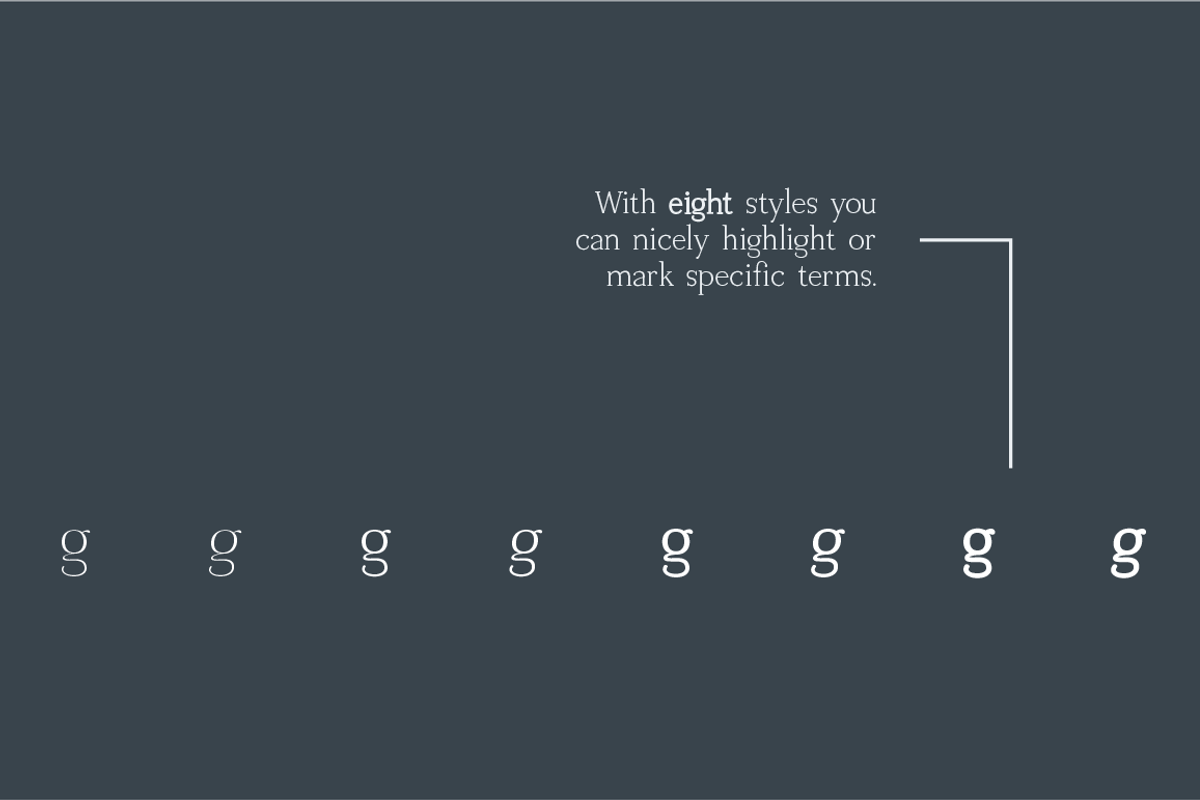Click the third g glyph in the row
This screenshot has width=1200, height=800.
point(374,550)
